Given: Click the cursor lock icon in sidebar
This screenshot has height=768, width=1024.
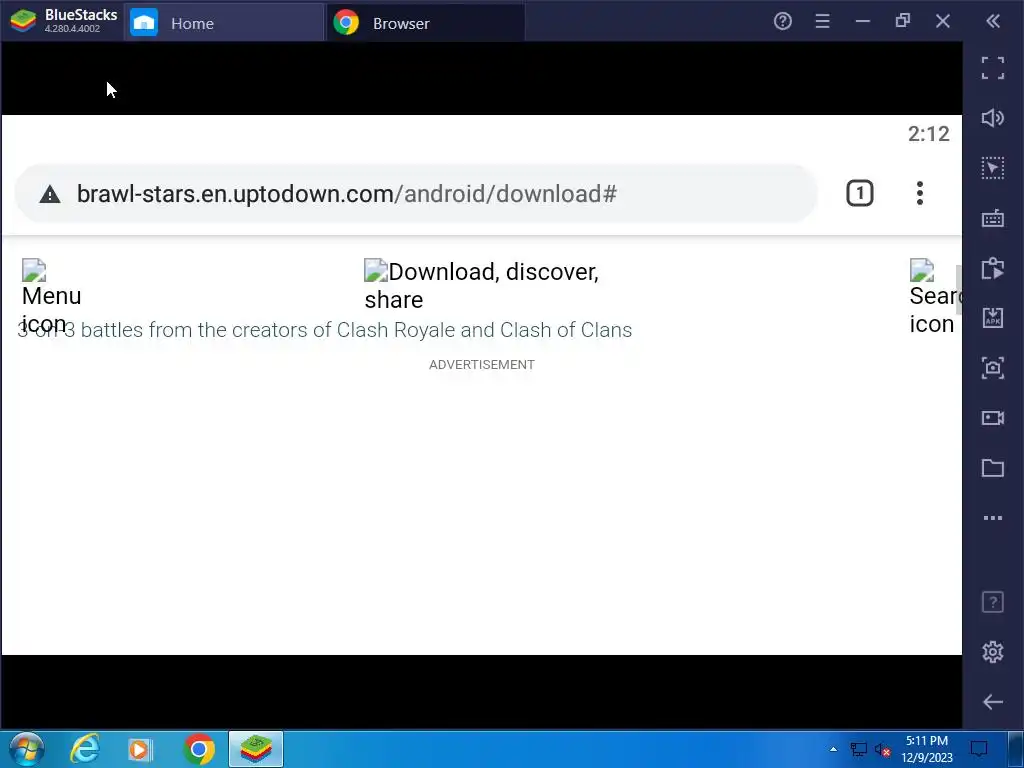Looking at the screenshot, I should pyautogui.click(x=993, y=168).
